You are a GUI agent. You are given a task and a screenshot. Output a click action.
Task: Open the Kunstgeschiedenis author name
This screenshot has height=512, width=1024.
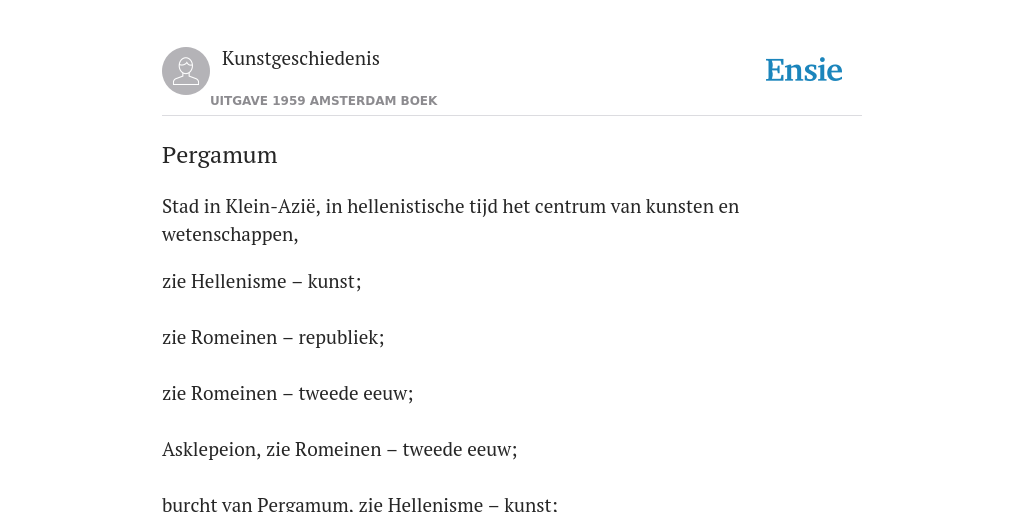[x=300, y=59]
